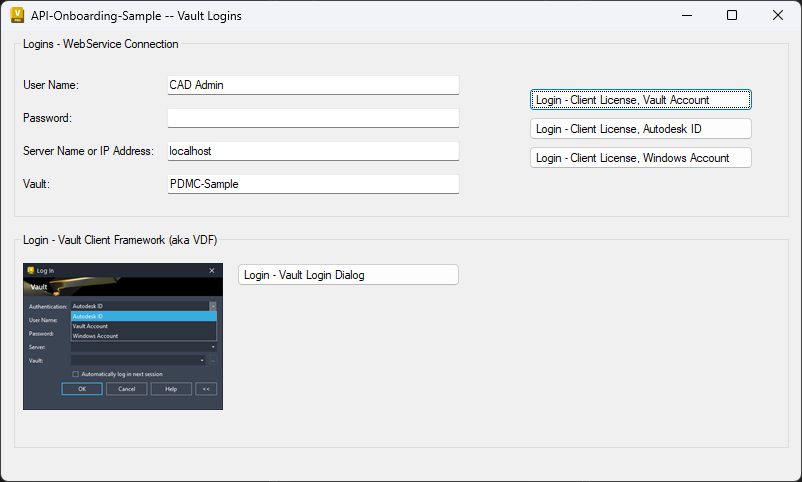The width and height of the screenshot is (802, 482).
Task: Click Login - Client License, Vault Account button
Action: (640, 100)
